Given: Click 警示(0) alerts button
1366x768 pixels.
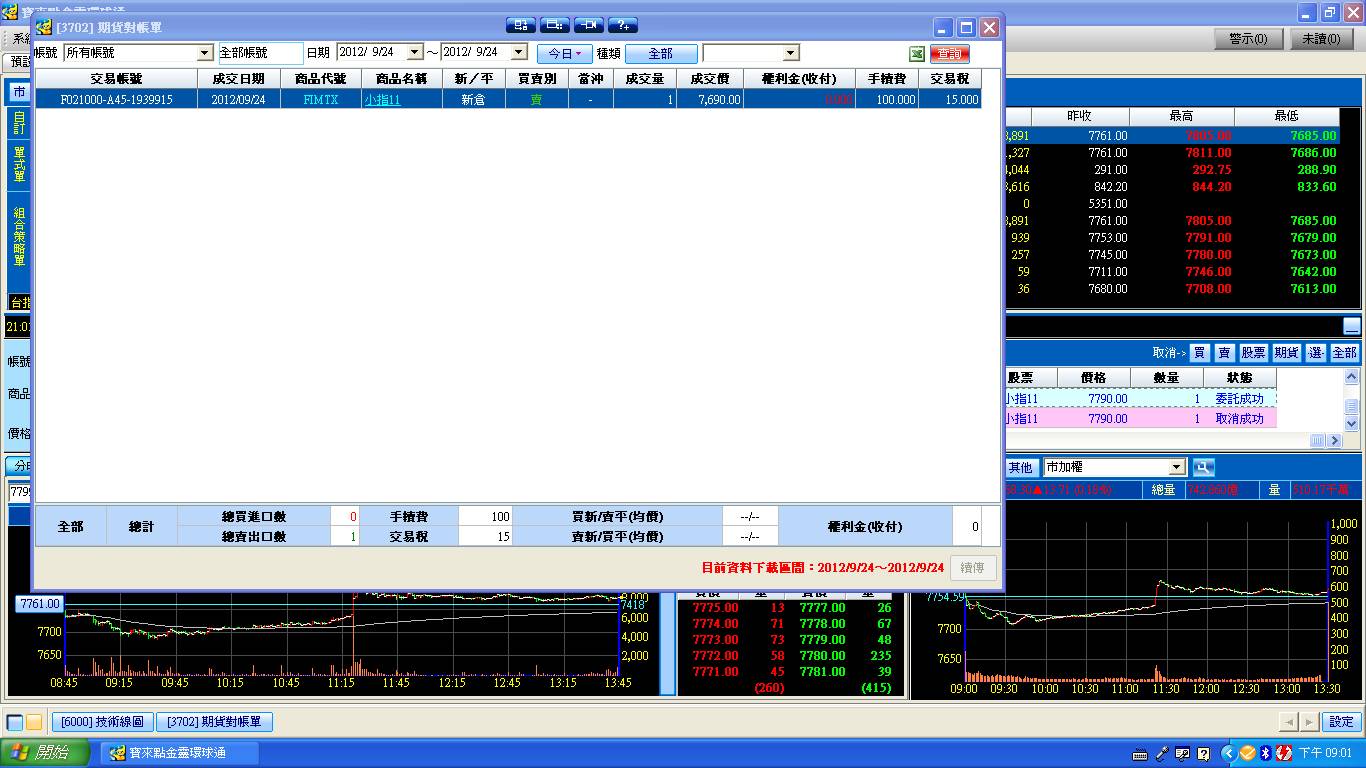Looking at the screenshot, I should pyautogui.click(x=1248, y=39).
